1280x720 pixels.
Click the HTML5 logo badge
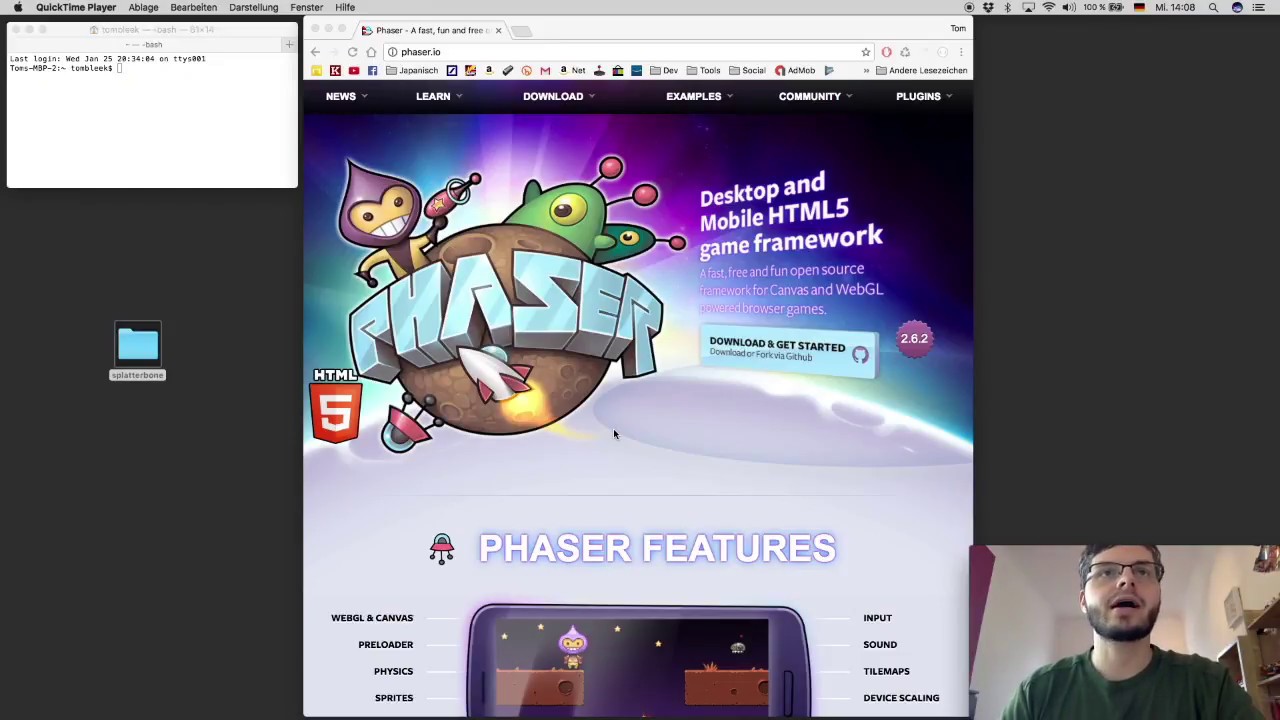tap(336, 406)
